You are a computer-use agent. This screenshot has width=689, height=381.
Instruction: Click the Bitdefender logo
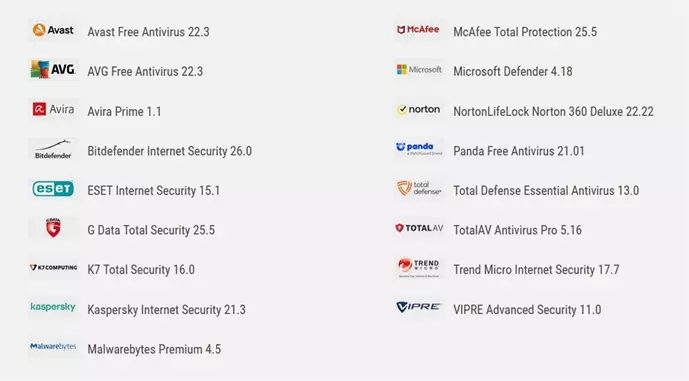coord(53,149)
